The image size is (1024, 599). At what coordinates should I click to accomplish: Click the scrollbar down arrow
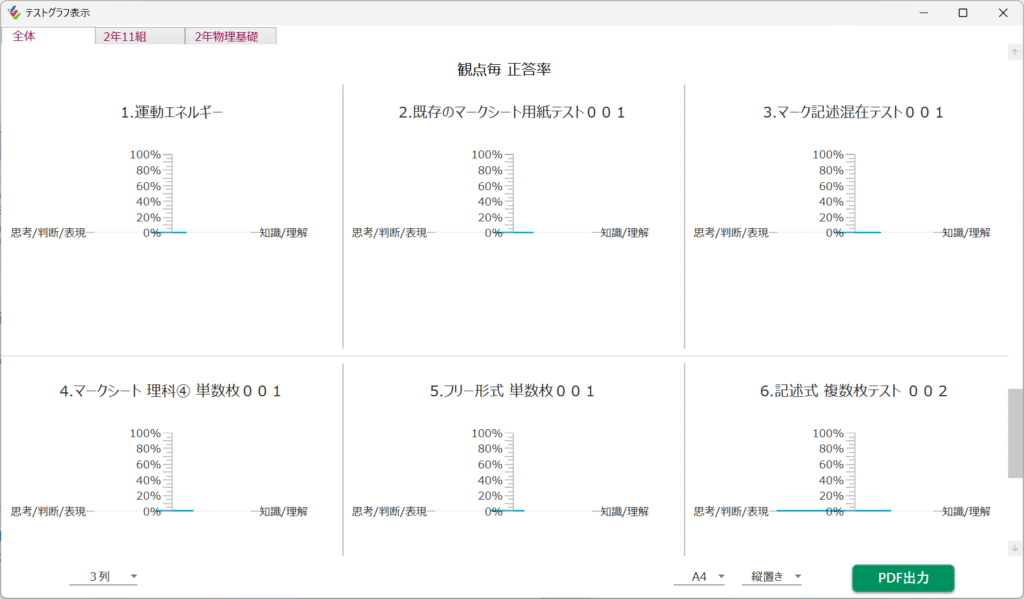tap(1015, 548)
